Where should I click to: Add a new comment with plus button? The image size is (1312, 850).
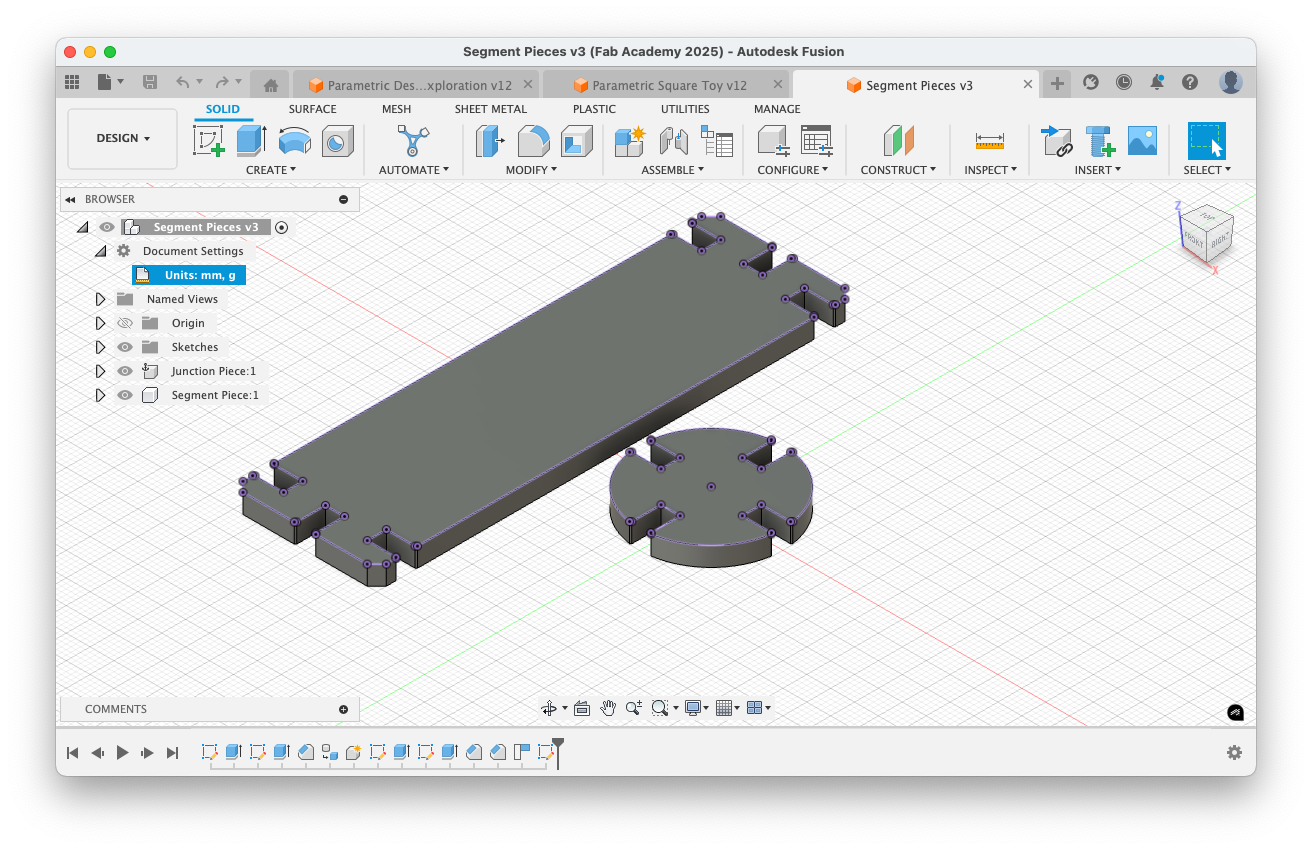343,709
